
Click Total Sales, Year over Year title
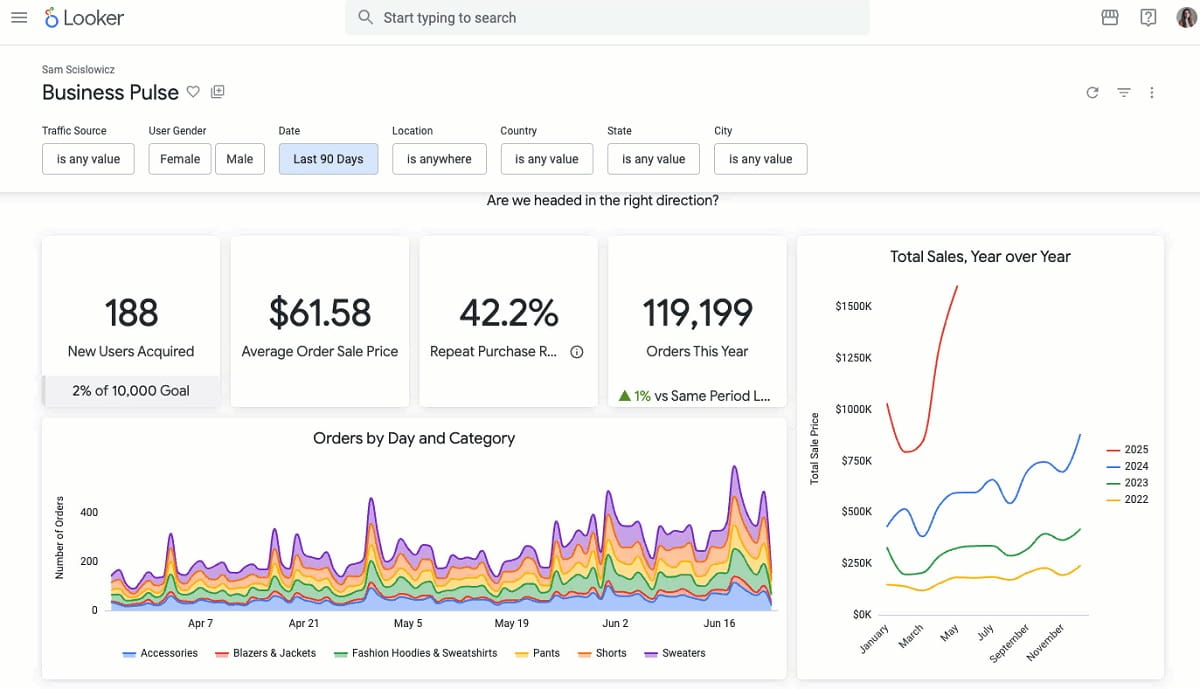pos(980,256)
